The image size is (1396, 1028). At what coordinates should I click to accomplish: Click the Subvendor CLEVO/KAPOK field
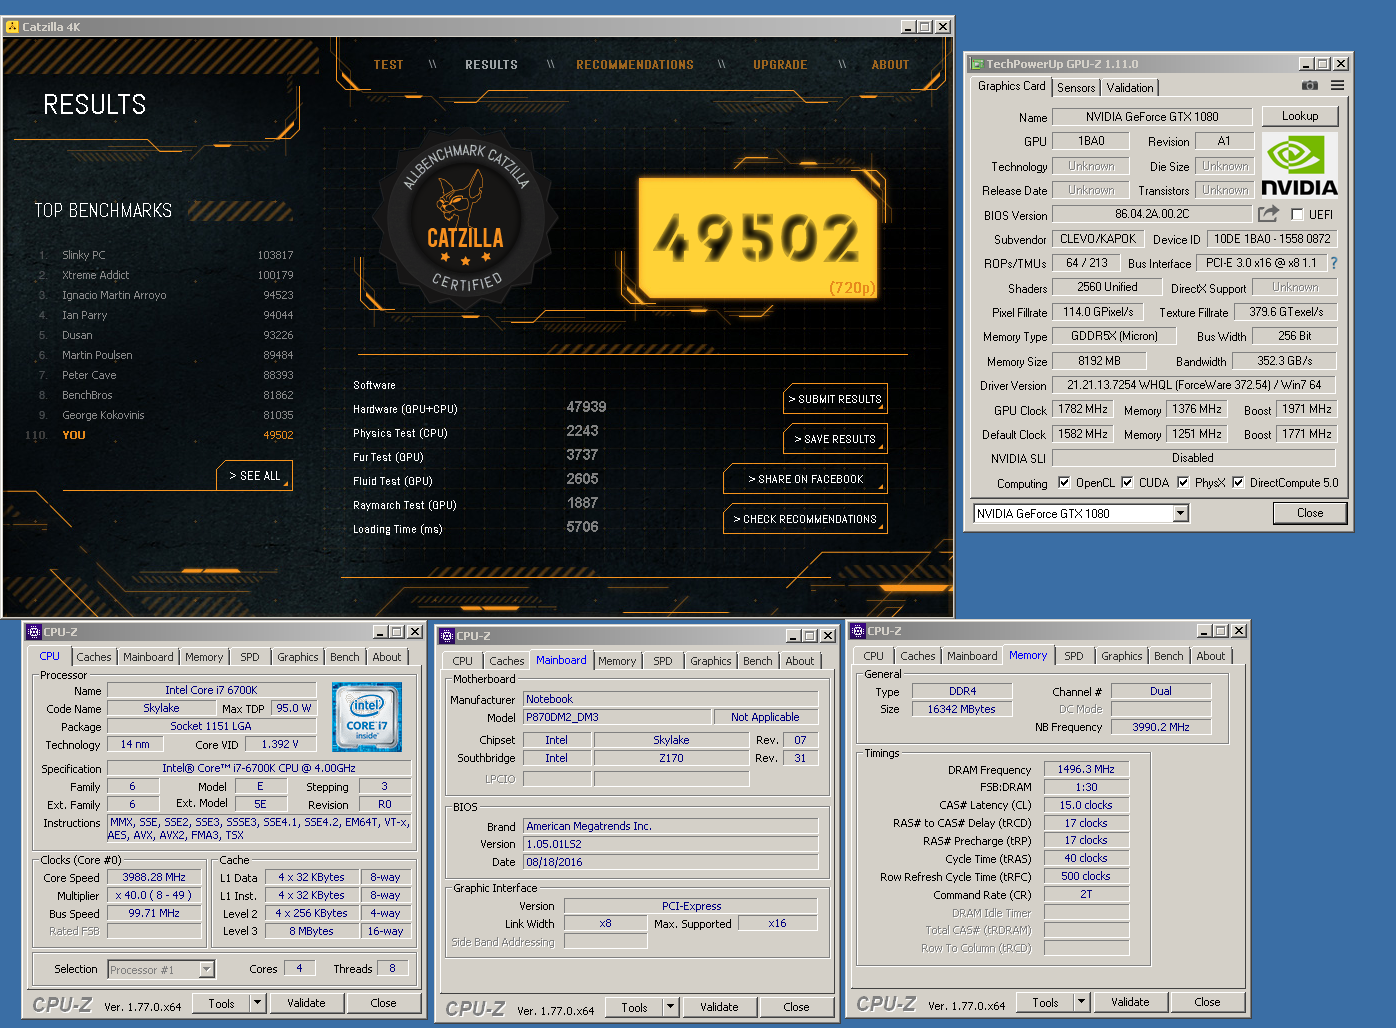coord(1098,239)
